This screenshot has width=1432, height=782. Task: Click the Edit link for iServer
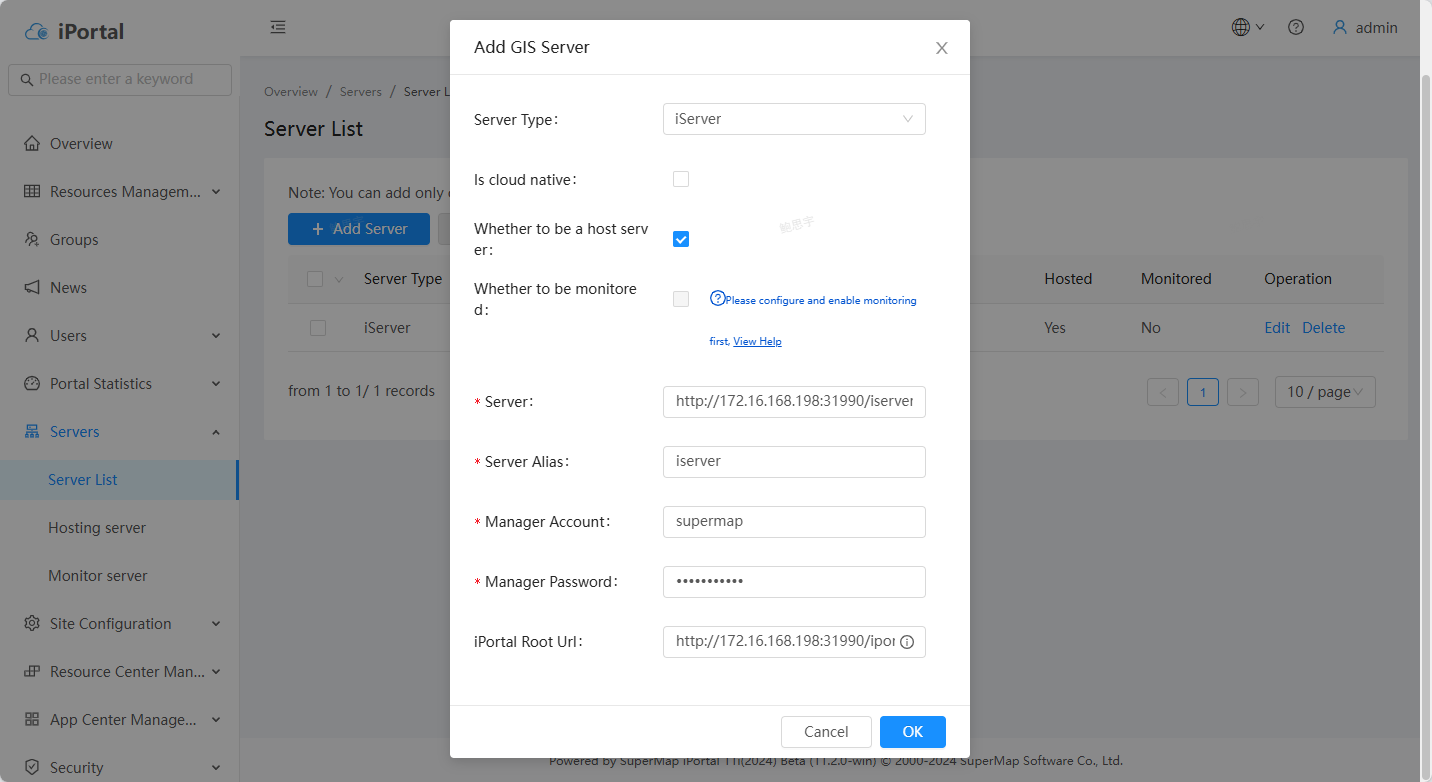(1277, 327)
